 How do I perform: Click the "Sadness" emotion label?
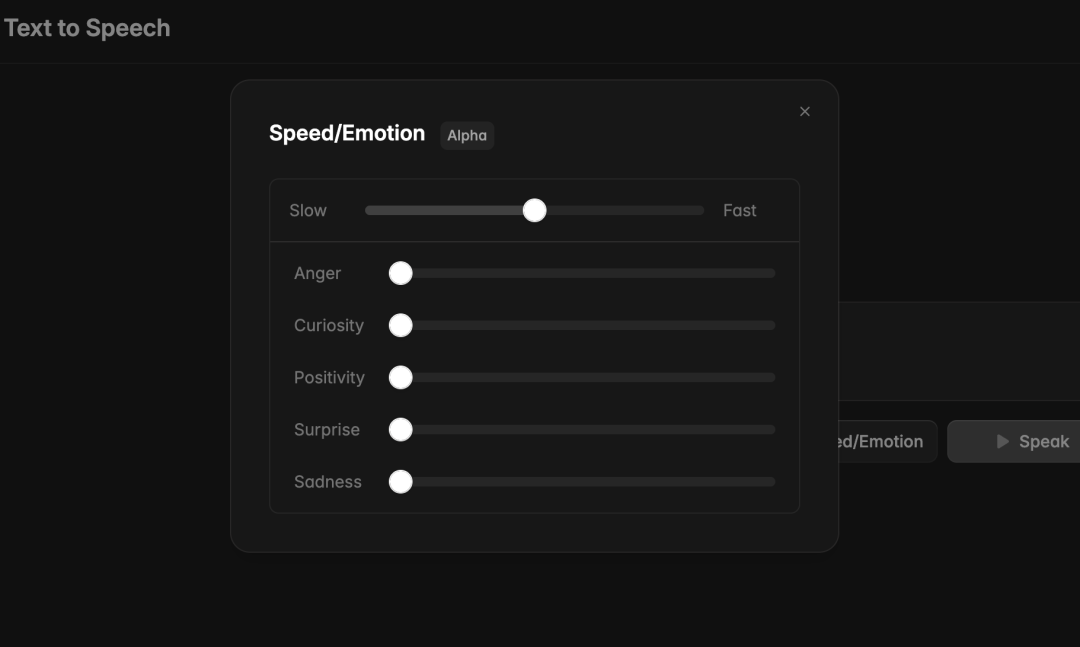pyautogui.click(x=328, y=482)
